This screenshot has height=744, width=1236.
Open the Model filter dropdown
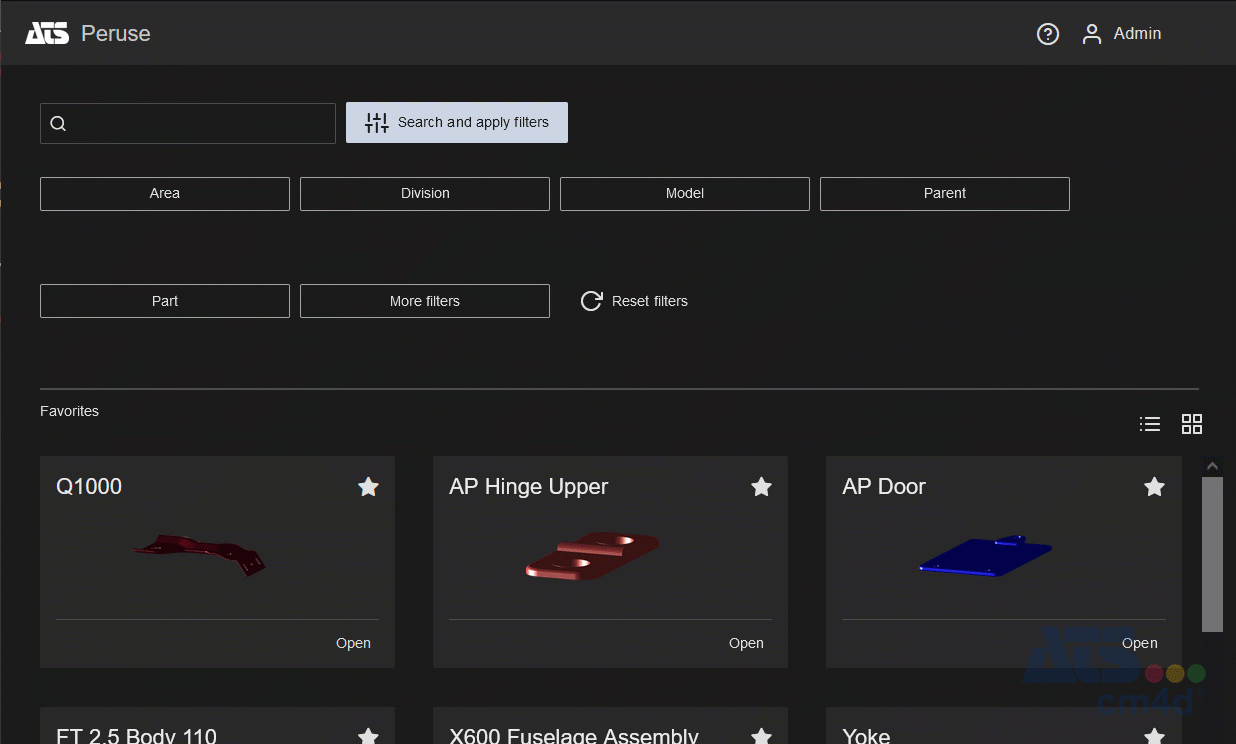click(685, 194)
